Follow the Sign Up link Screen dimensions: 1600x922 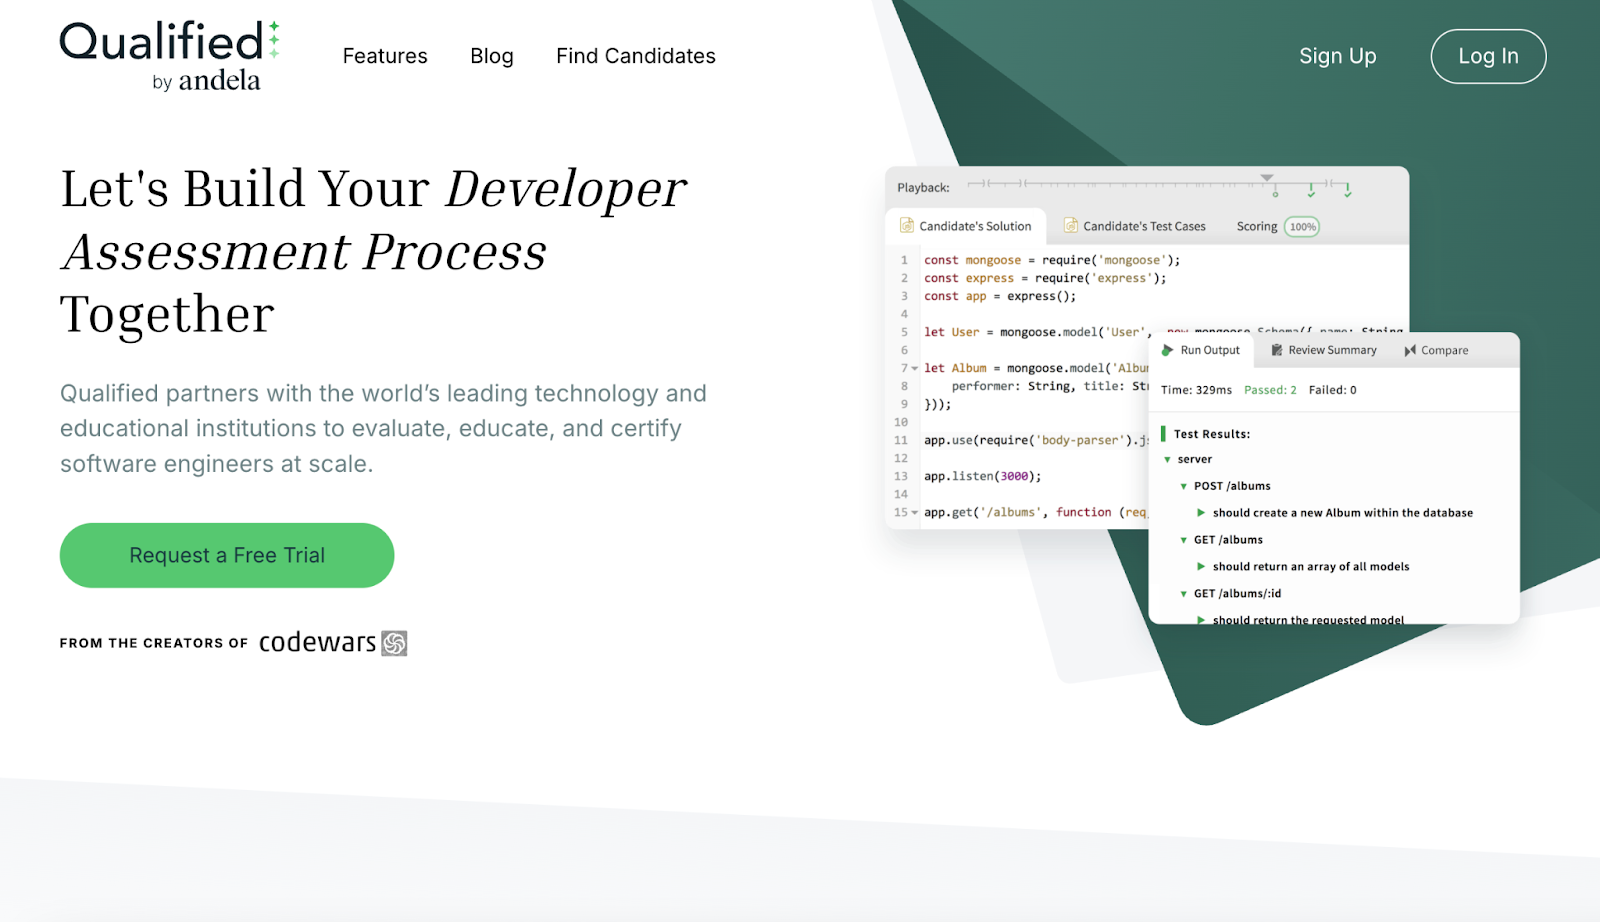click(1338, 56)
